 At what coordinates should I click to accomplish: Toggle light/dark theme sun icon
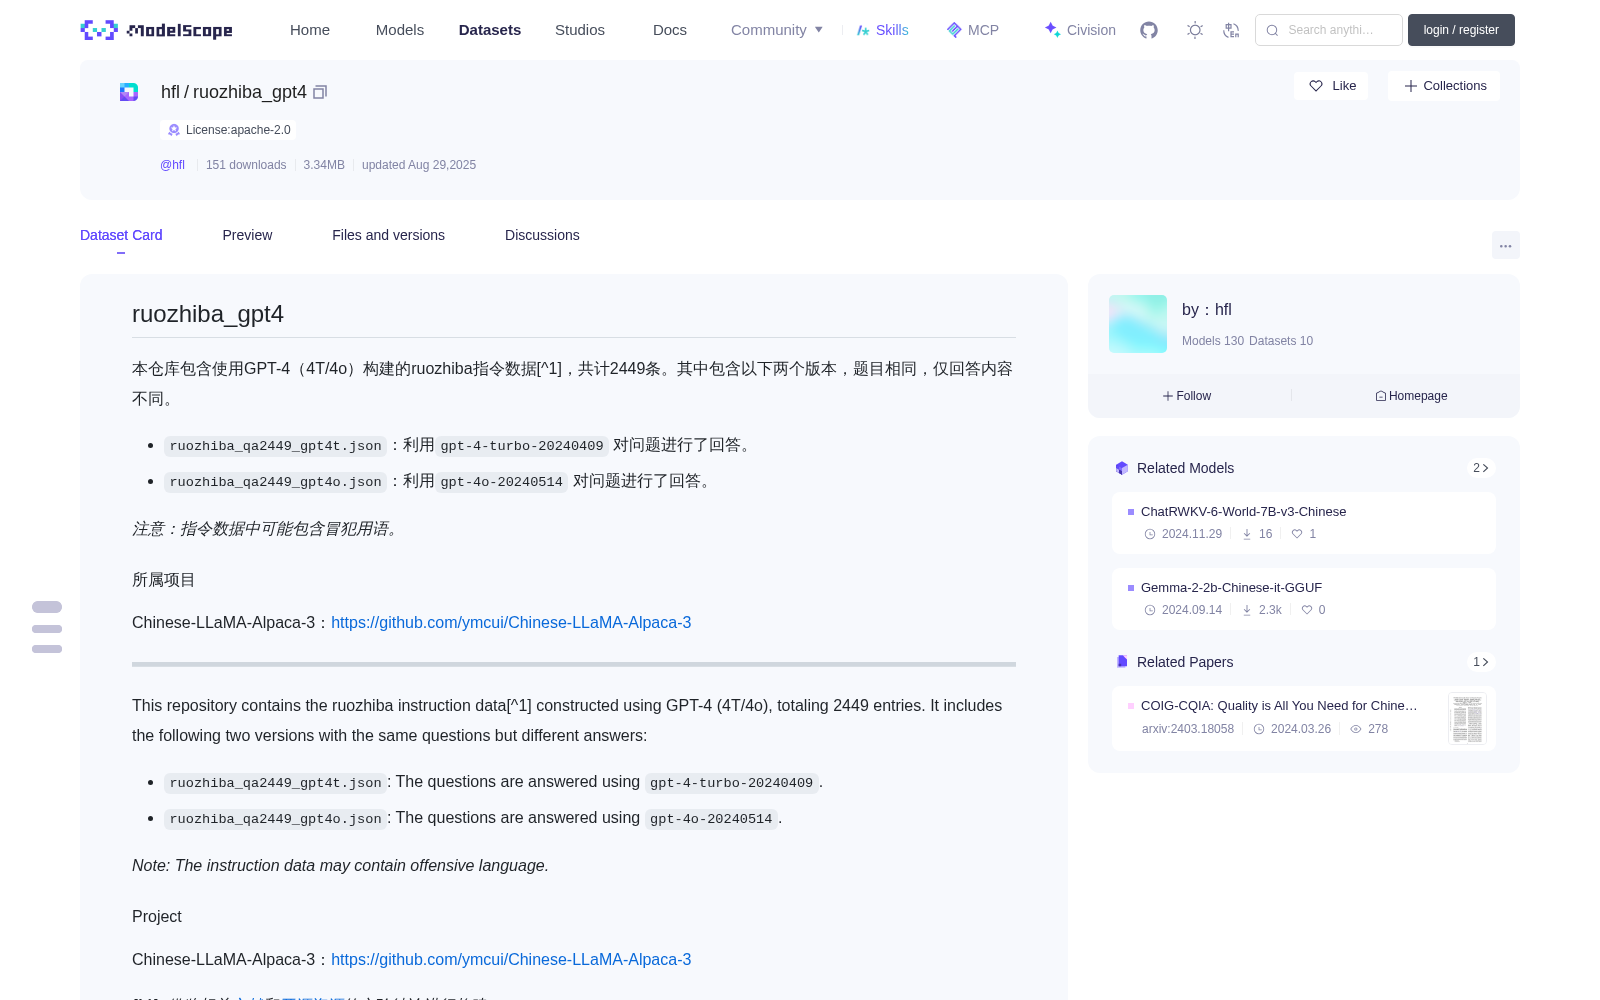(1195, 30)
